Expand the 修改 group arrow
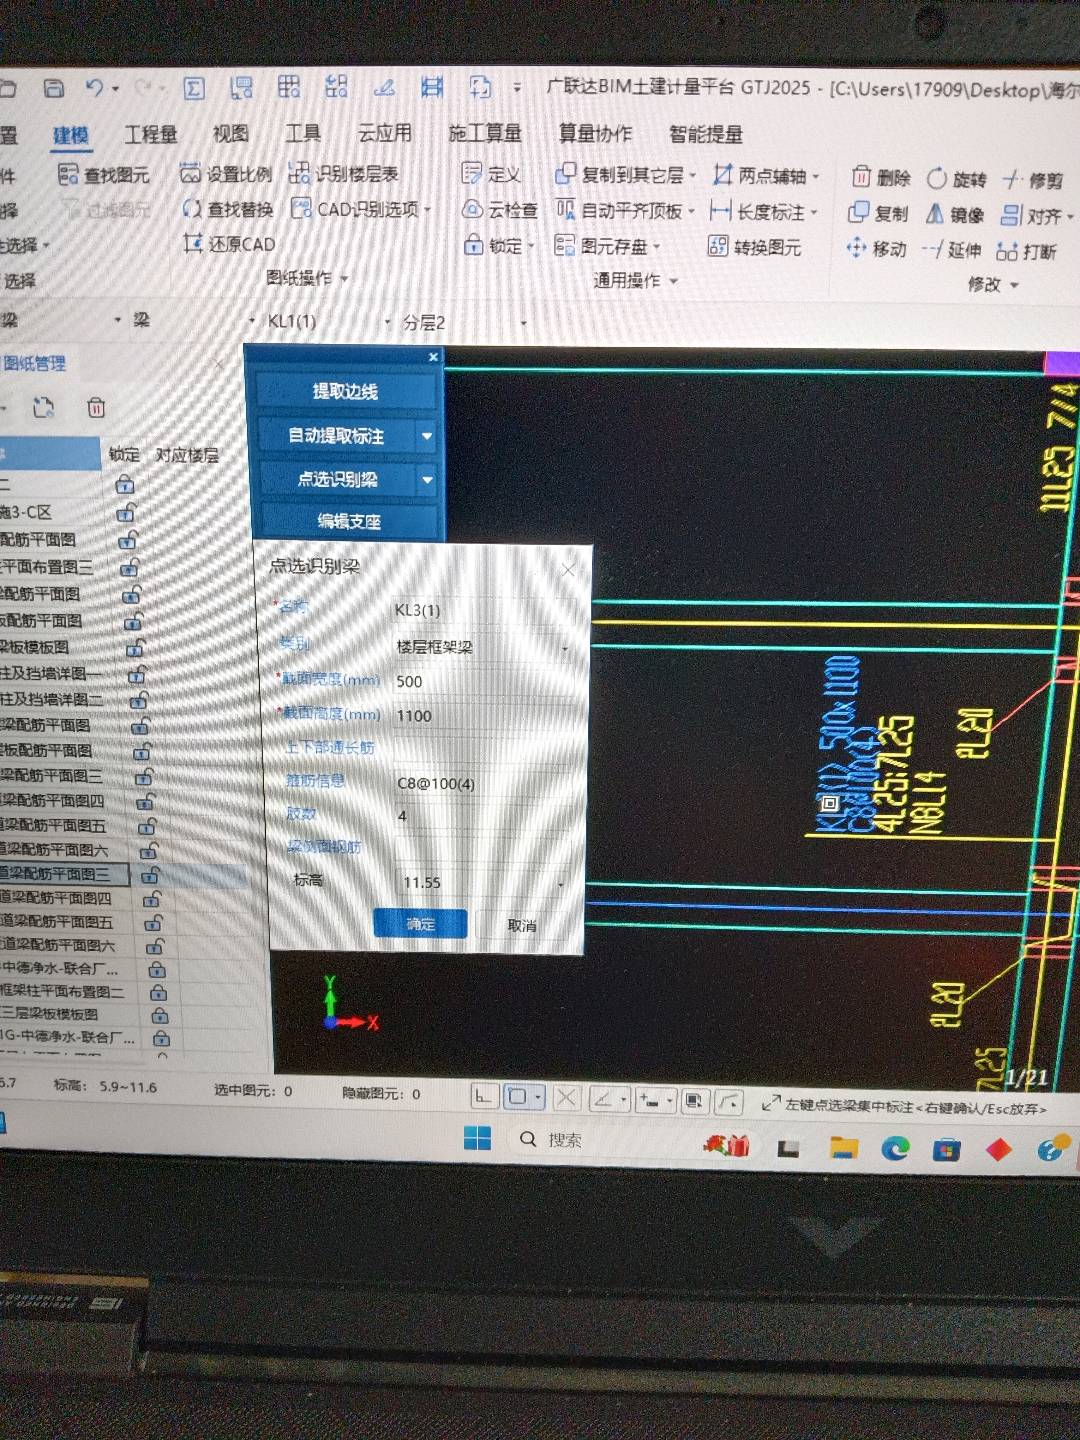Image resolution: width=1080 pixels, height=1440 pixels. [1015, 285]
